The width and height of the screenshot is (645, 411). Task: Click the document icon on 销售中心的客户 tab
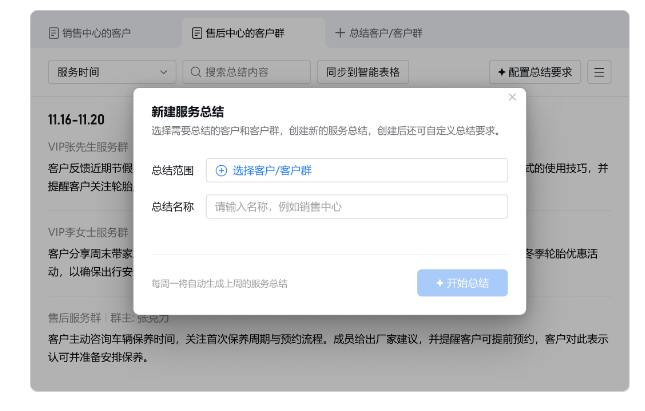[x=54, y=33]
